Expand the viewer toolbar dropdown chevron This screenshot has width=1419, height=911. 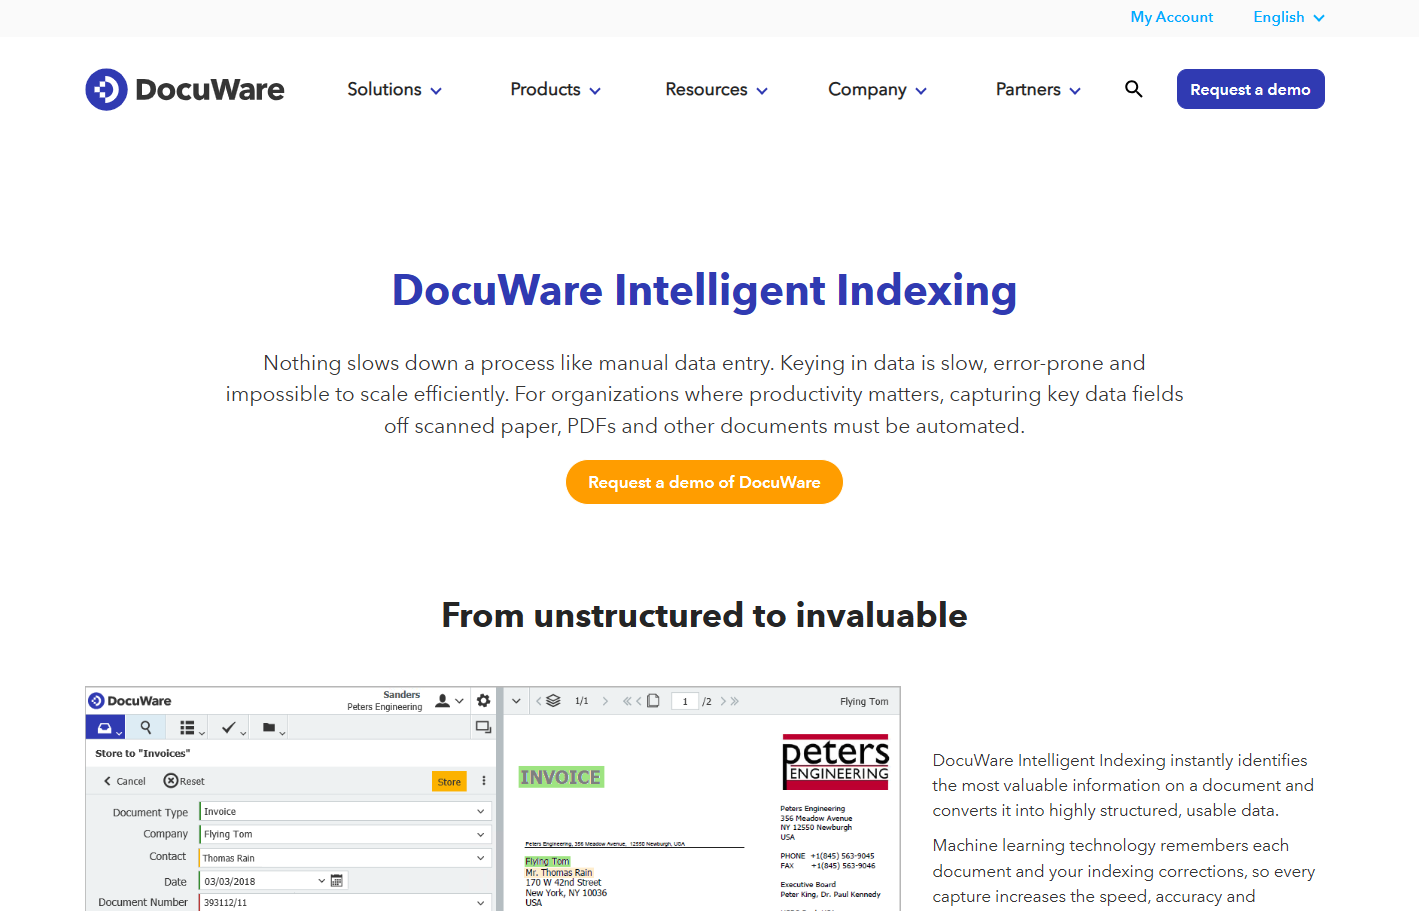coord(516,701)
